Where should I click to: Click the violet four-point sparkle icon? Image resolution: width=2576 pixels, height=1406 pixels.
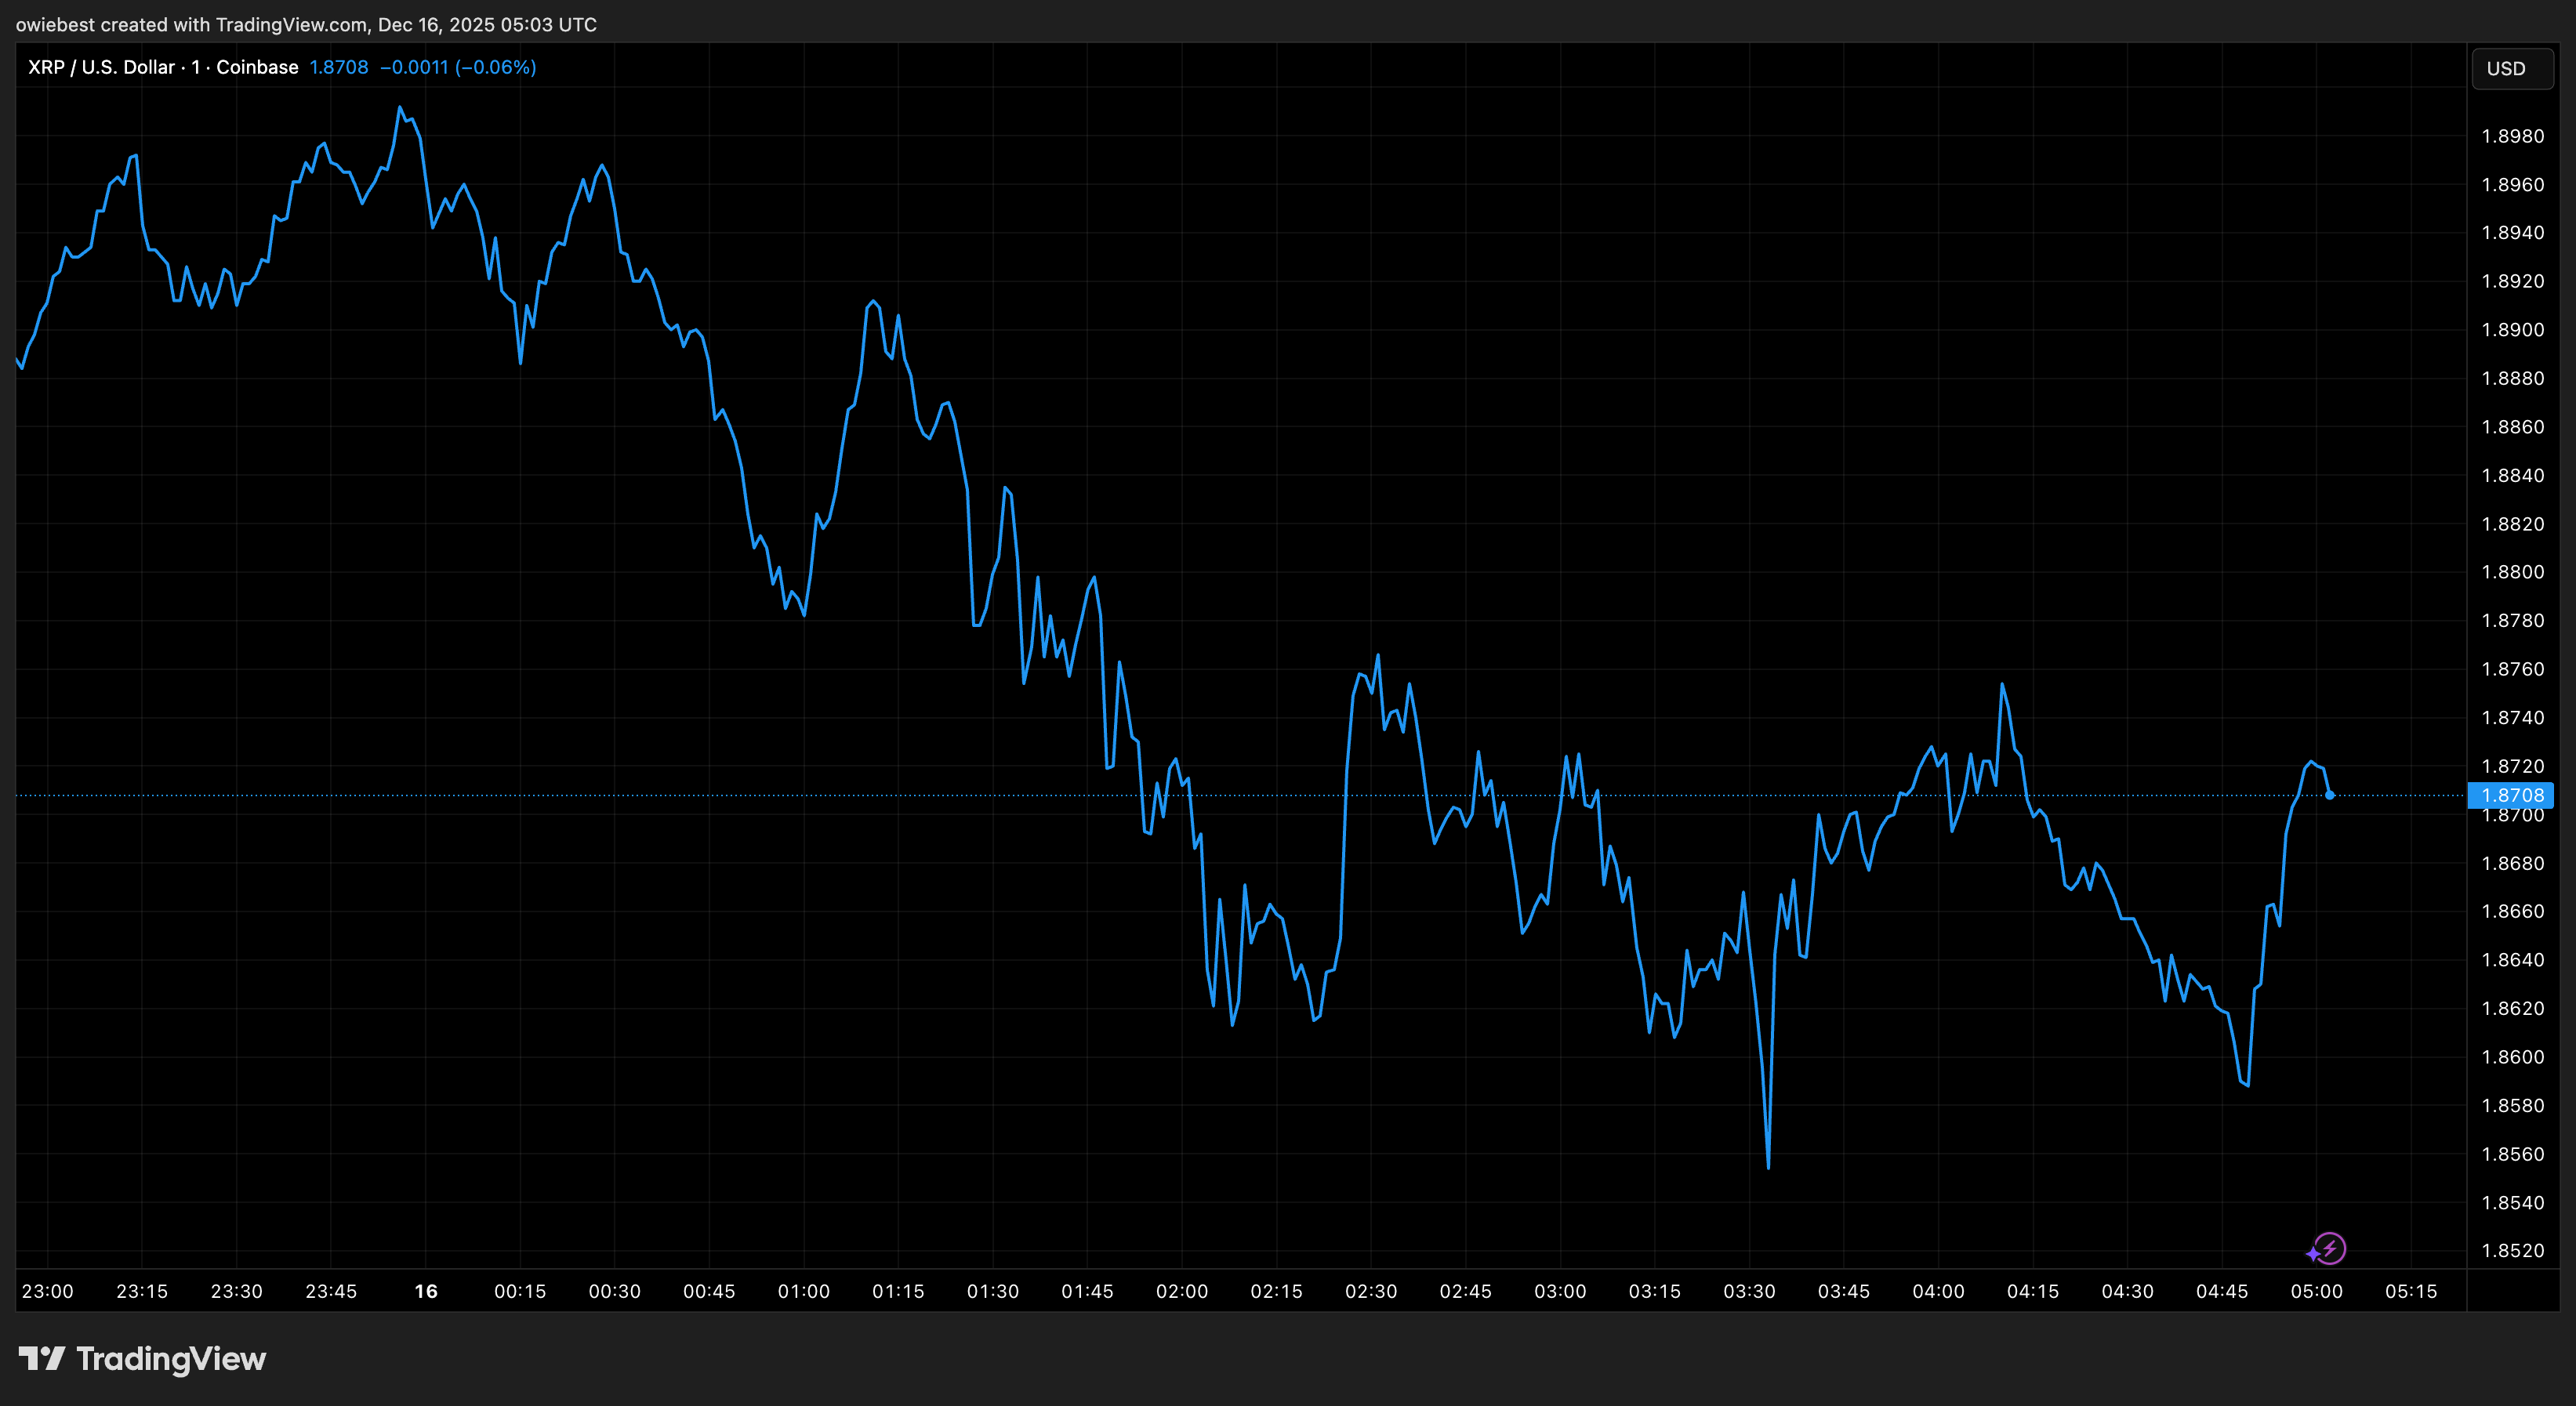pyautogui.click(x=2313, y=1253)
